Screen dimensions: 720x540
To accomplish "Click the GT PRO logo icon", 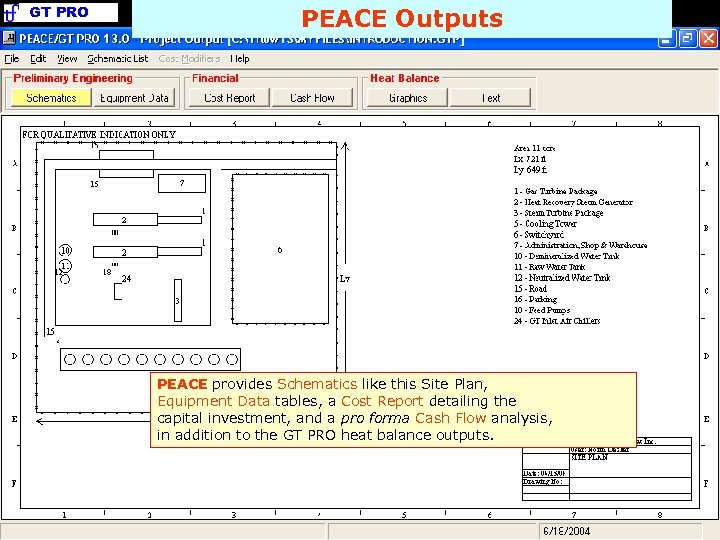I will [11, 12].
